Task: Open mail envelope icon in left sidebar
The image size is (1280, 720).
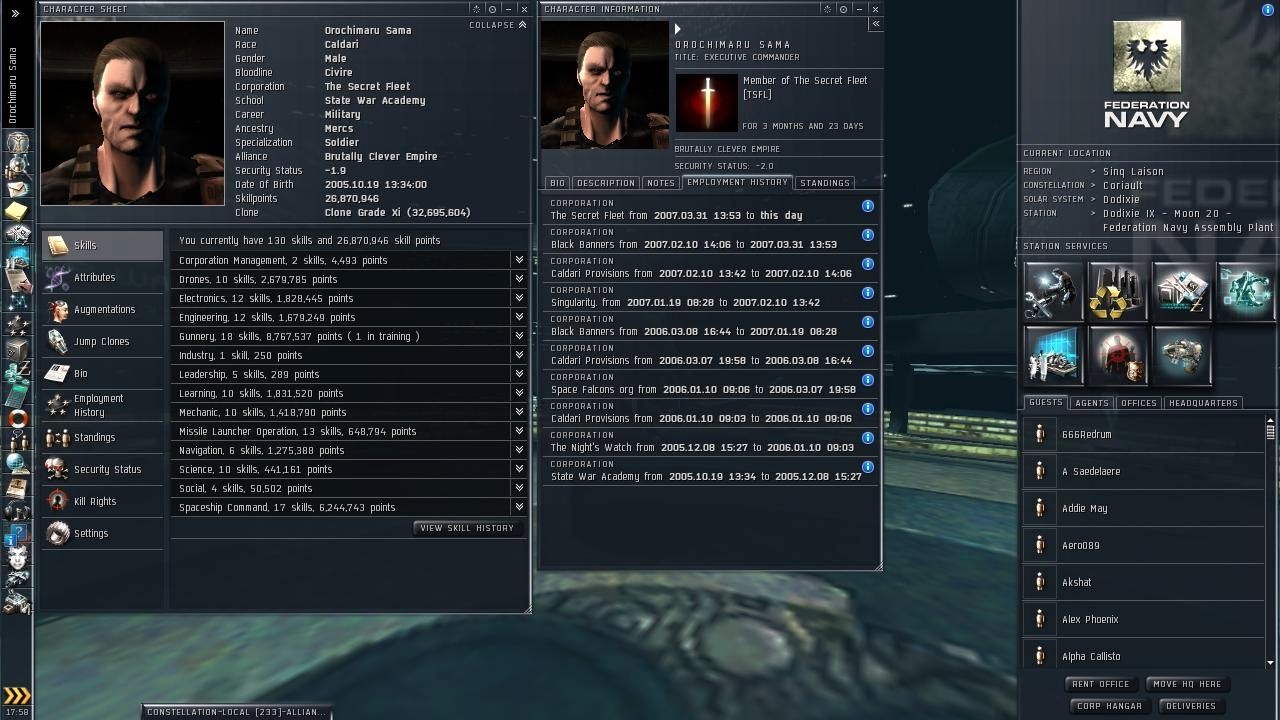Action: [17, 187]
